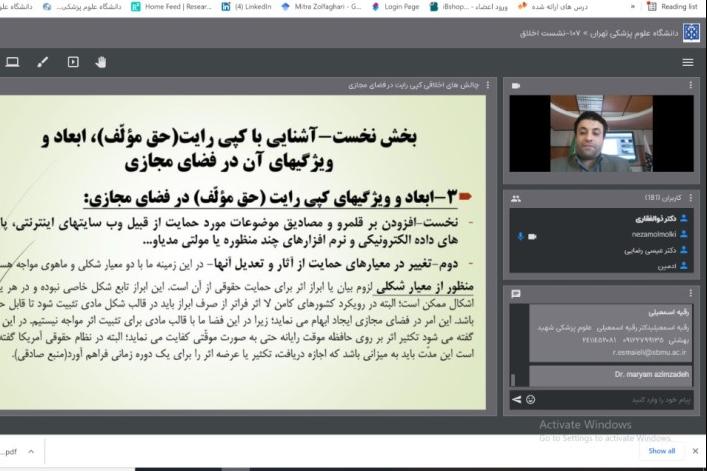Toggle nezamolmolki's camera icon
The image size is (707, 471).
[x=532, y=236]
